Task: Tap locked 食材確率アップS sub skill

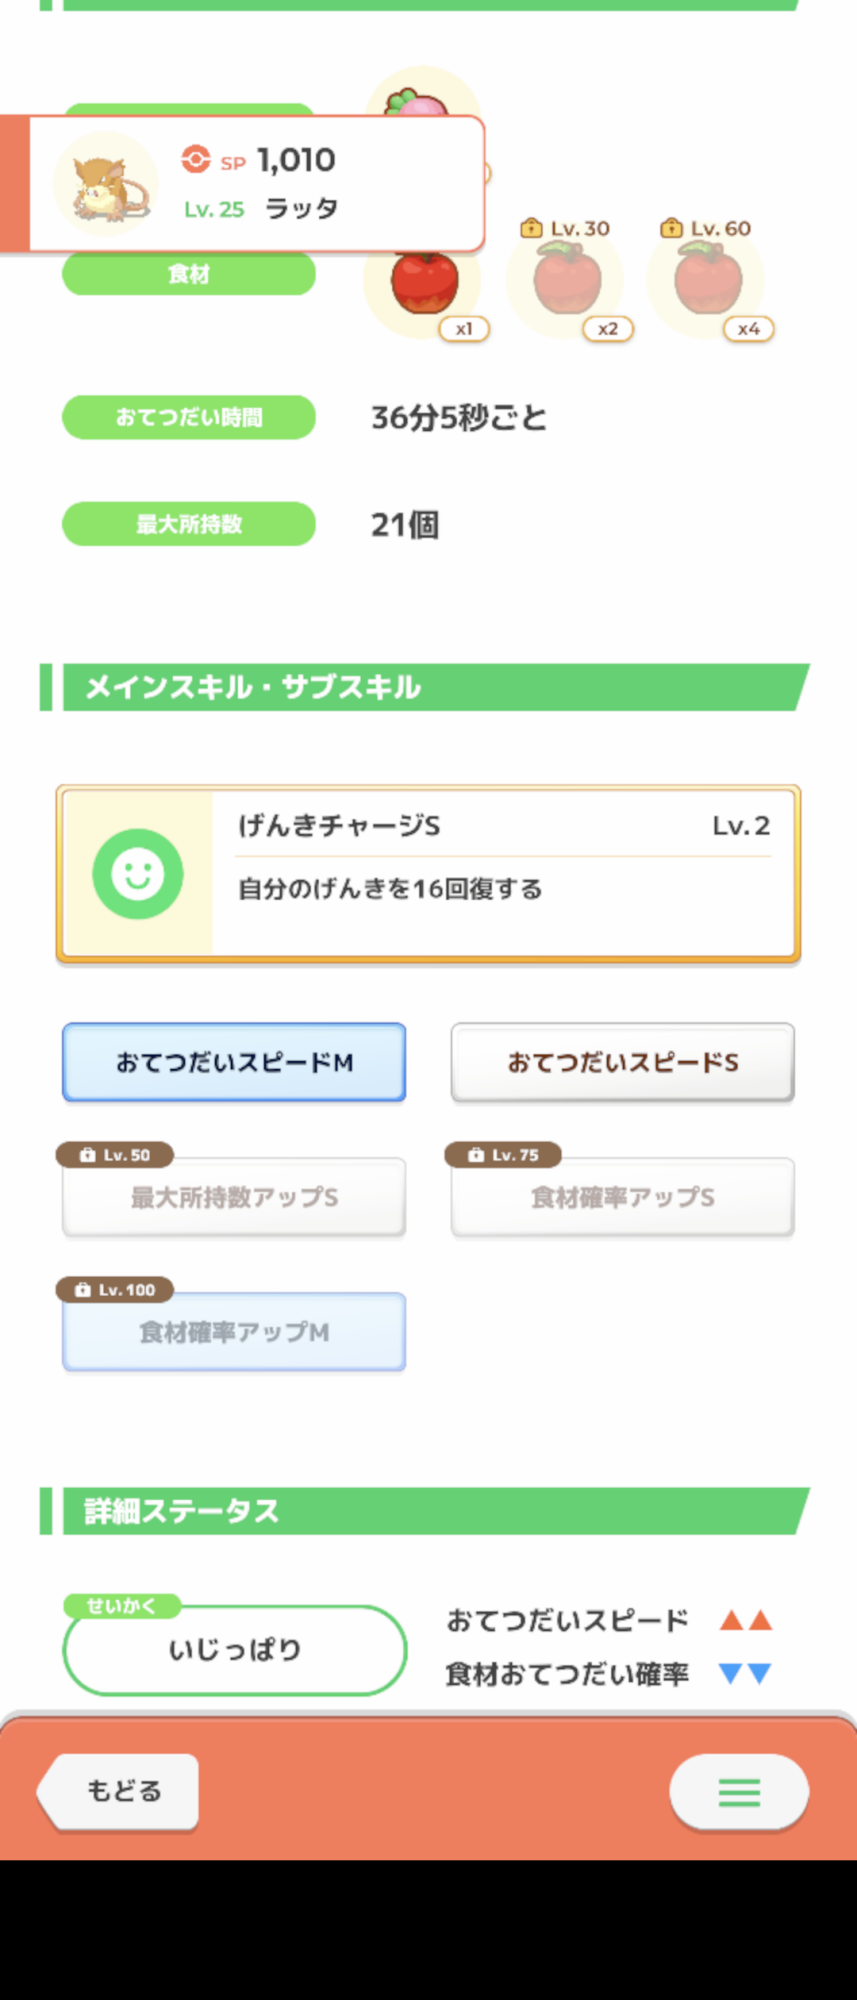Action: [x=622, y=1197]
